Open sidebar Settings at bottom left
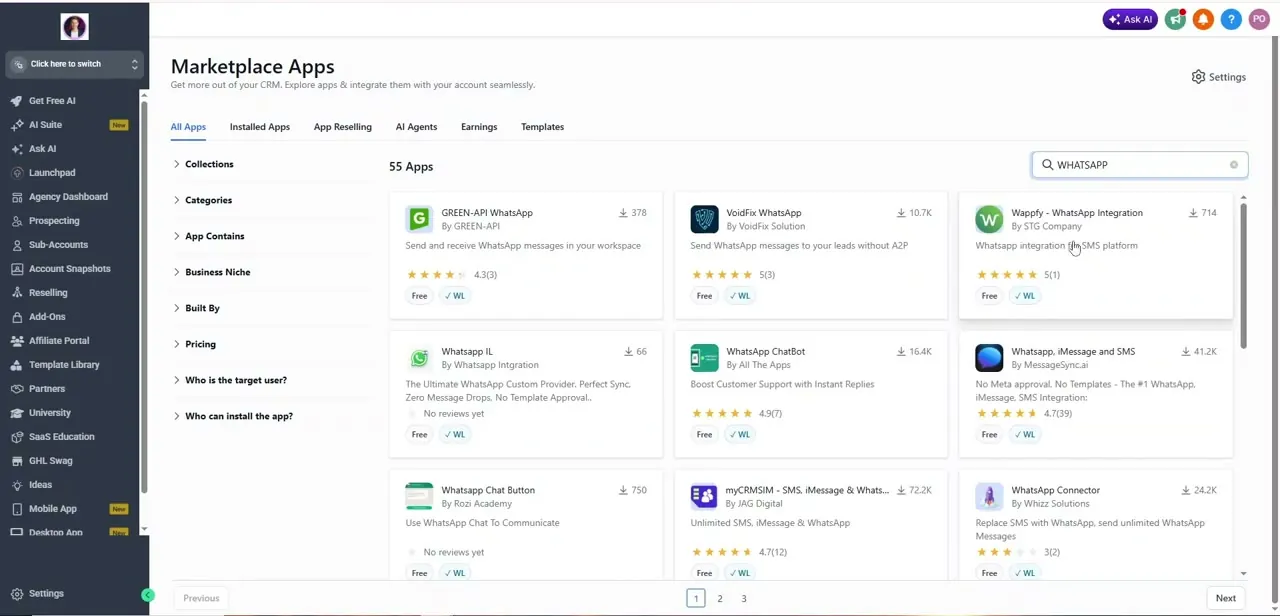The height and width of the screenshot is (616, 1280). (x=37, y=594)
